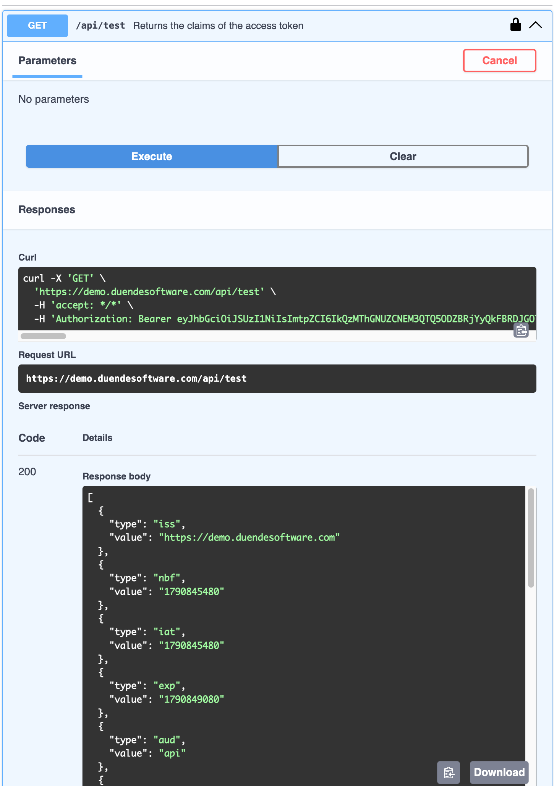Click the Authorization Bearer header line in curl
The image size is (554, 786).
point(285,319)
